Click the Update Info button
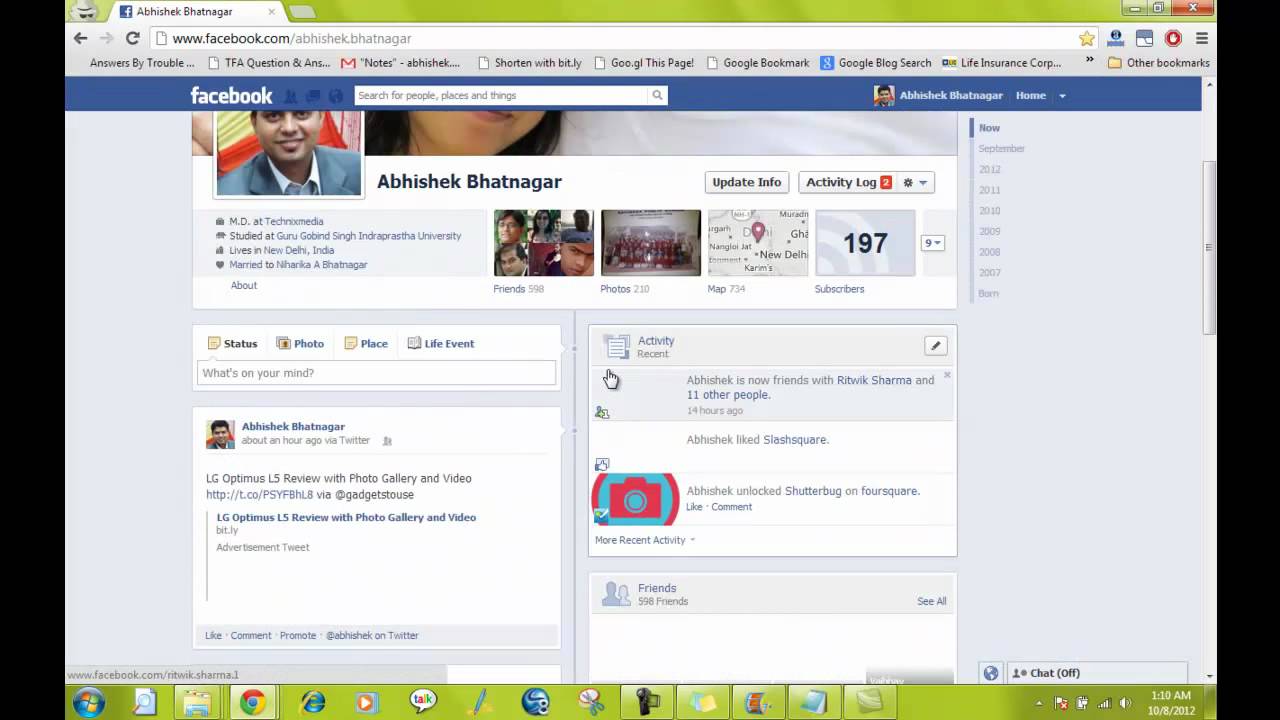Screen dimensions: 1280x720 (x=746, y=182)
